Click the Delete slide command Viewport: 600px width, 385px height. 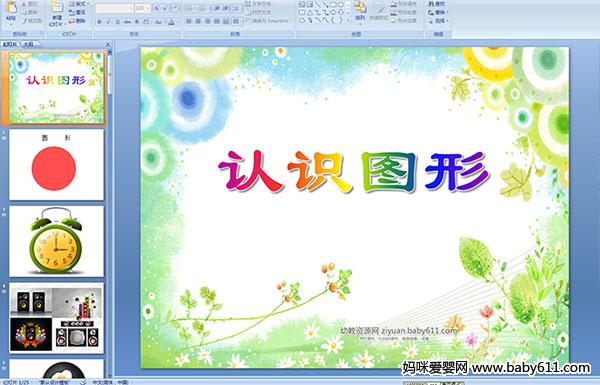77,21
